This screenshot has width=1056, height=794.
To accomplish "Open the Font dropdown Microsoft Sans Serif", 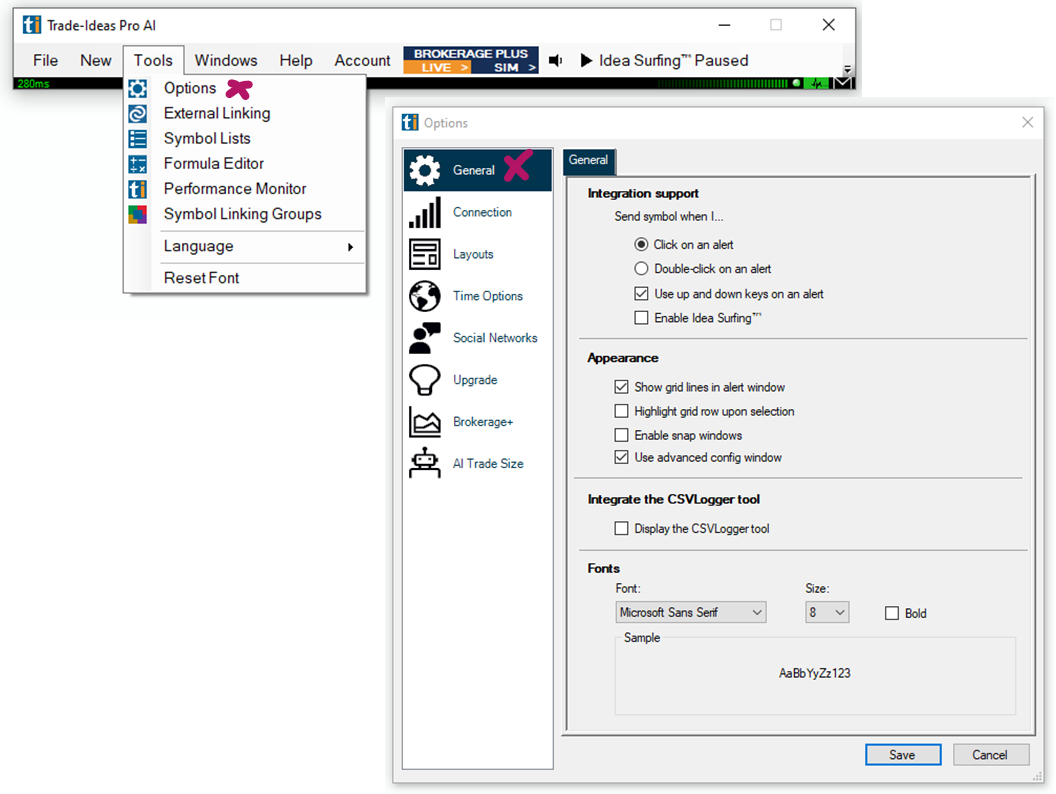I will point(691,613).
